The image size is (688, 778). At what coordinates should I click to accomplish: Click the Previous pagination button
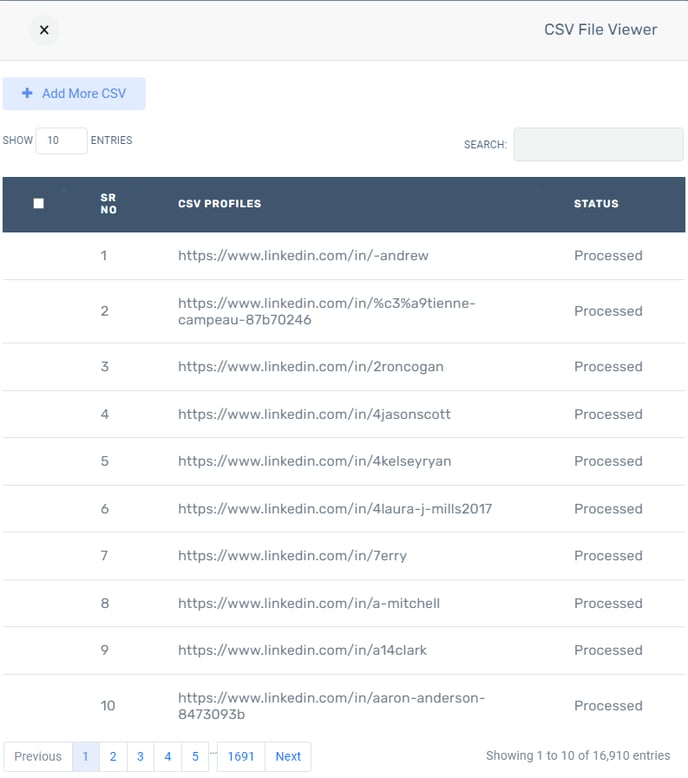38,756
